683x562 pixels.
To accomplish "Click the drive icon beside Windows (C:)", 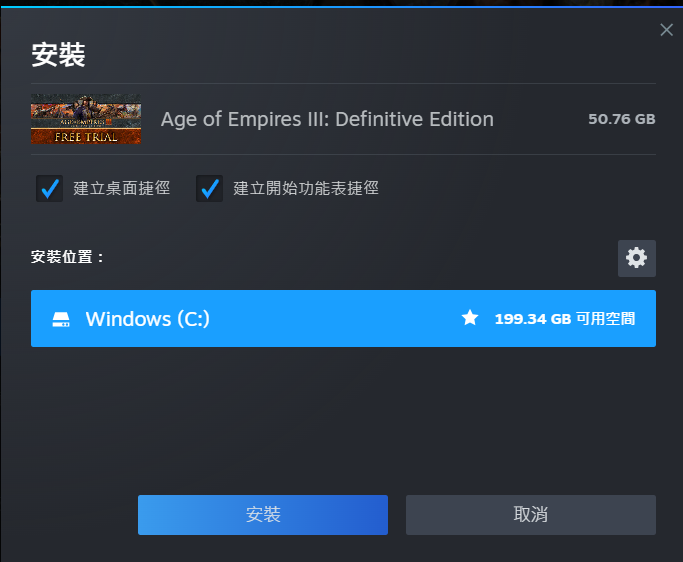I will 61,319.
